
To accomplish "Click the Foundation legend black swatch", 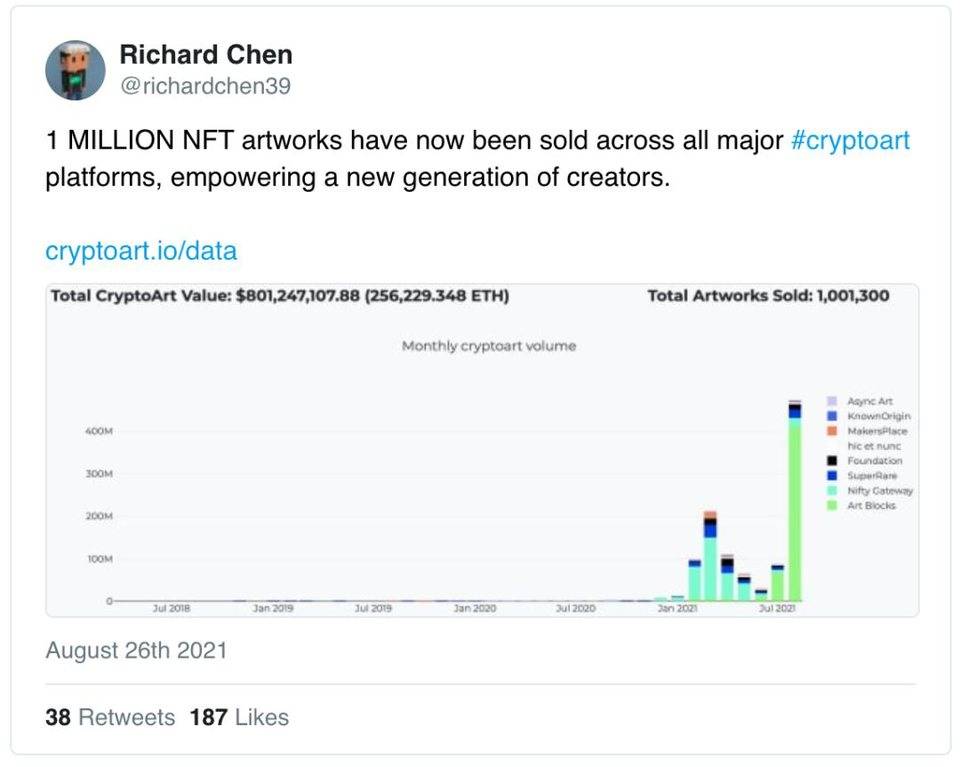I will tap(831, 460).
